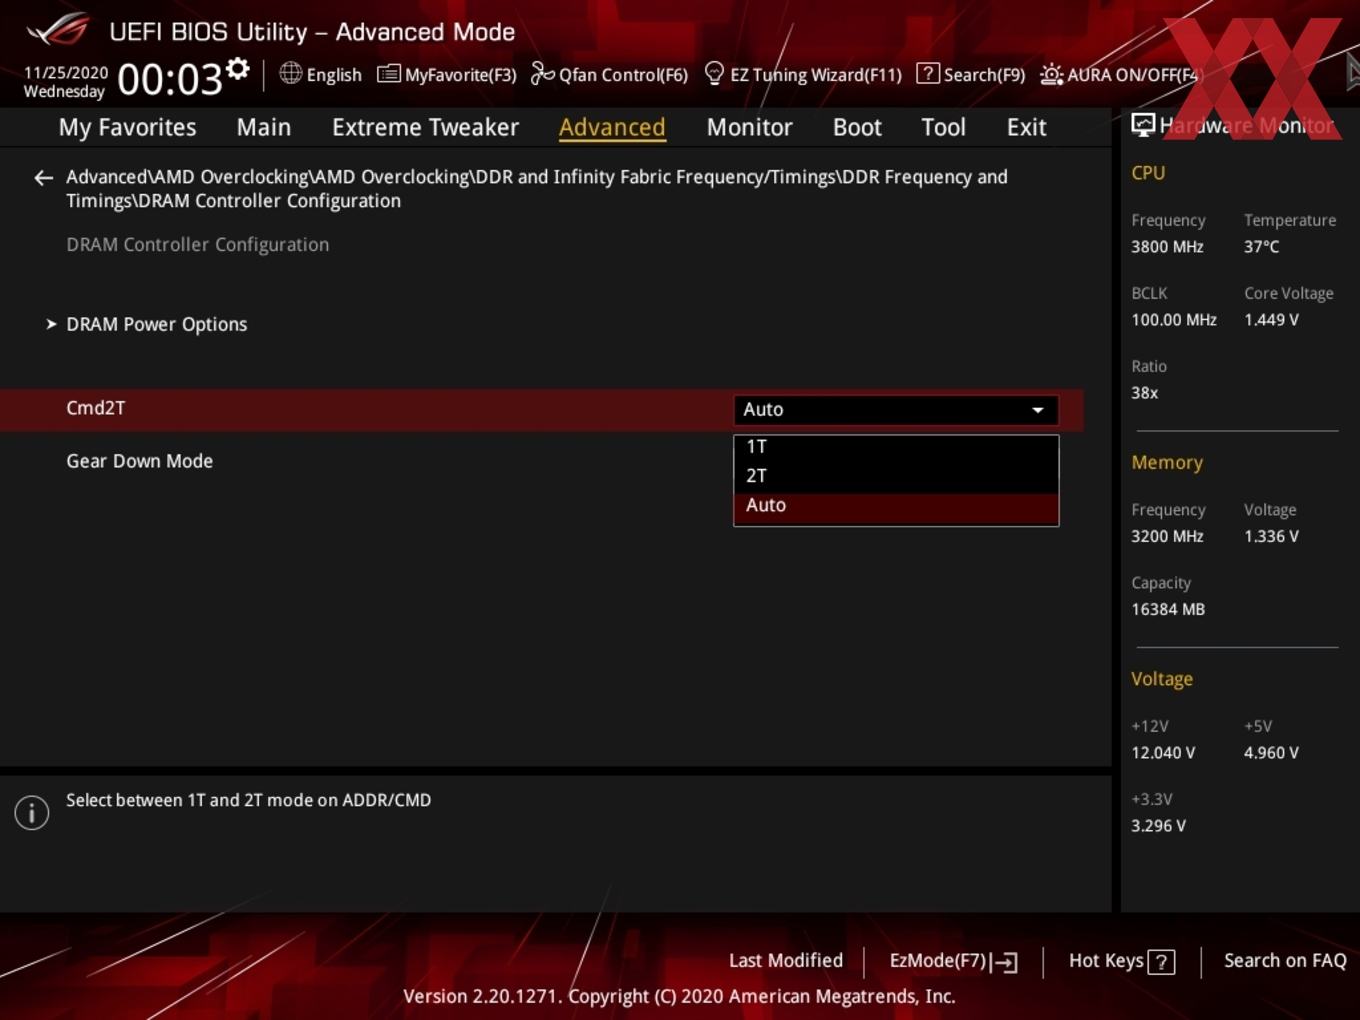Select 1T from the dropdown list
This screenshot has width=1360, height=1020.
coord(896,447)
